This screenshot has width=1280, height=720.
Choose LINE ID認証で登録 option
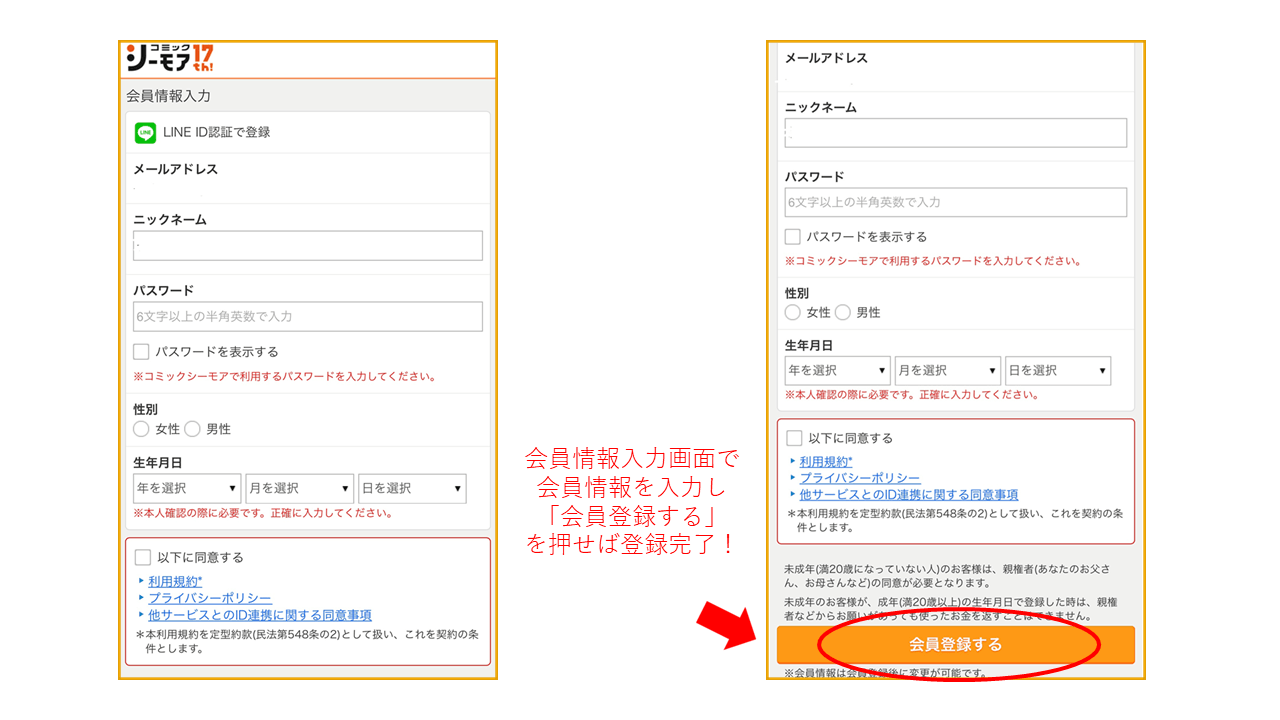(216, 132)
